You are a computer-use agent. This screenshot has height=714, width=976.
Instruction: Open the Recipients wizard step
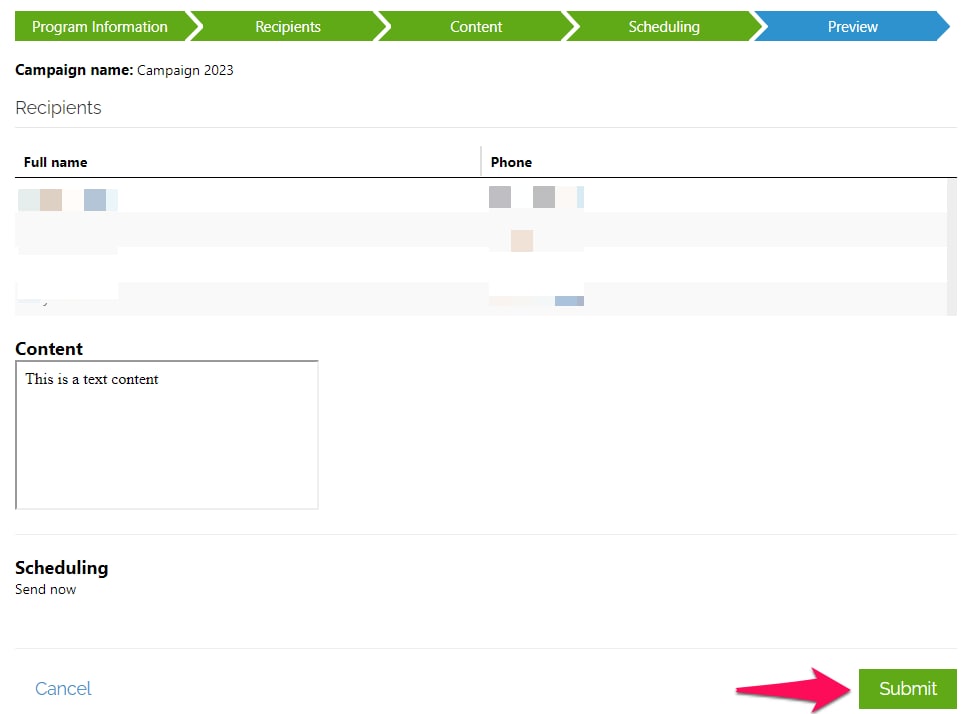(x=288, y=26)
